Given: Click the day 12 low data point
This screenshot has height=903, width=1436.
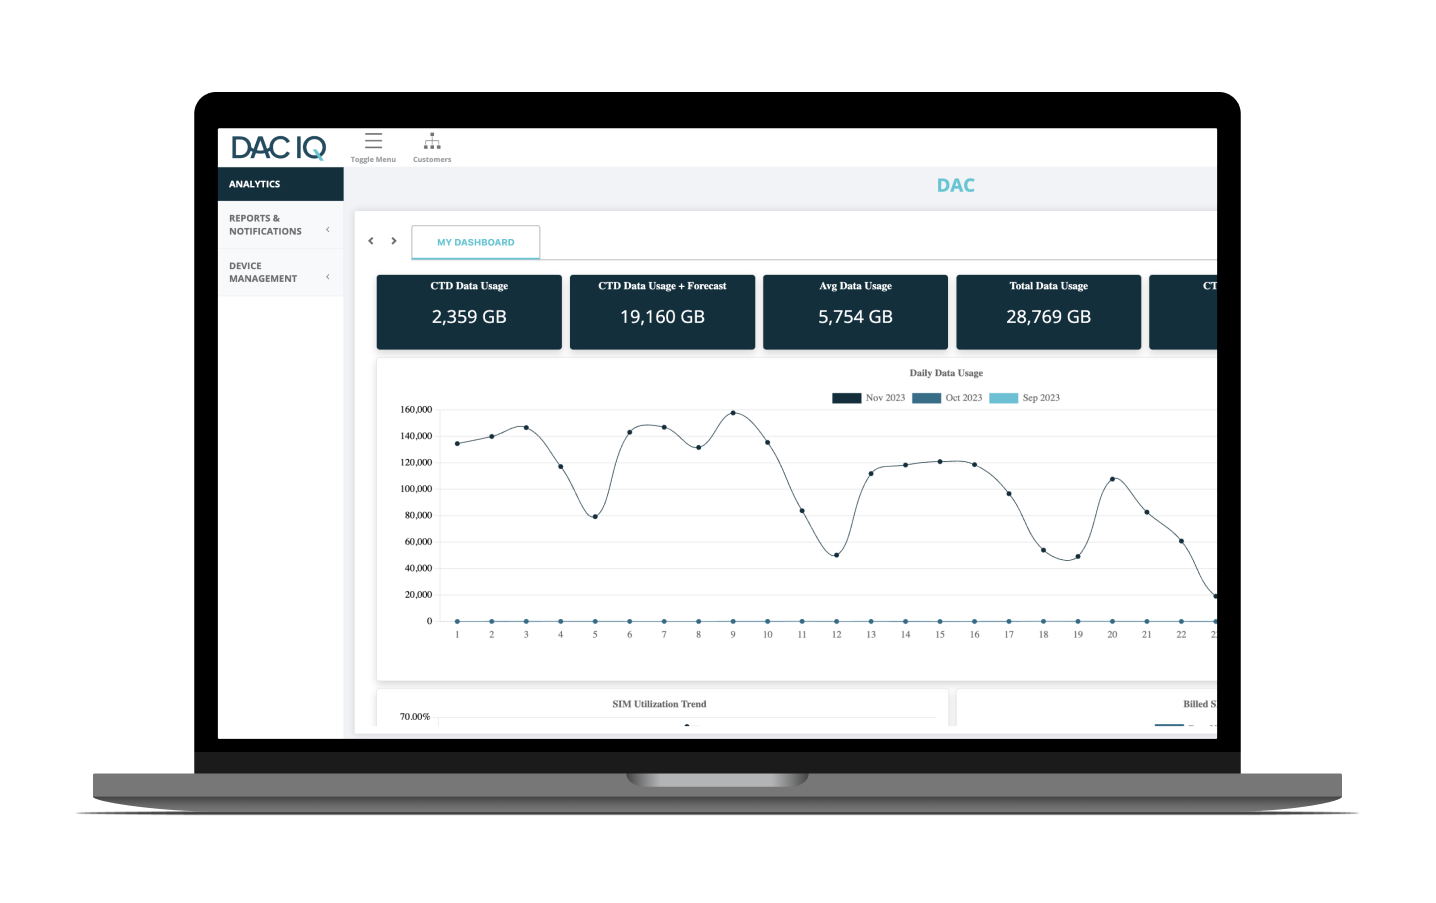Looking at the screenshot, I should click(836, 555).
